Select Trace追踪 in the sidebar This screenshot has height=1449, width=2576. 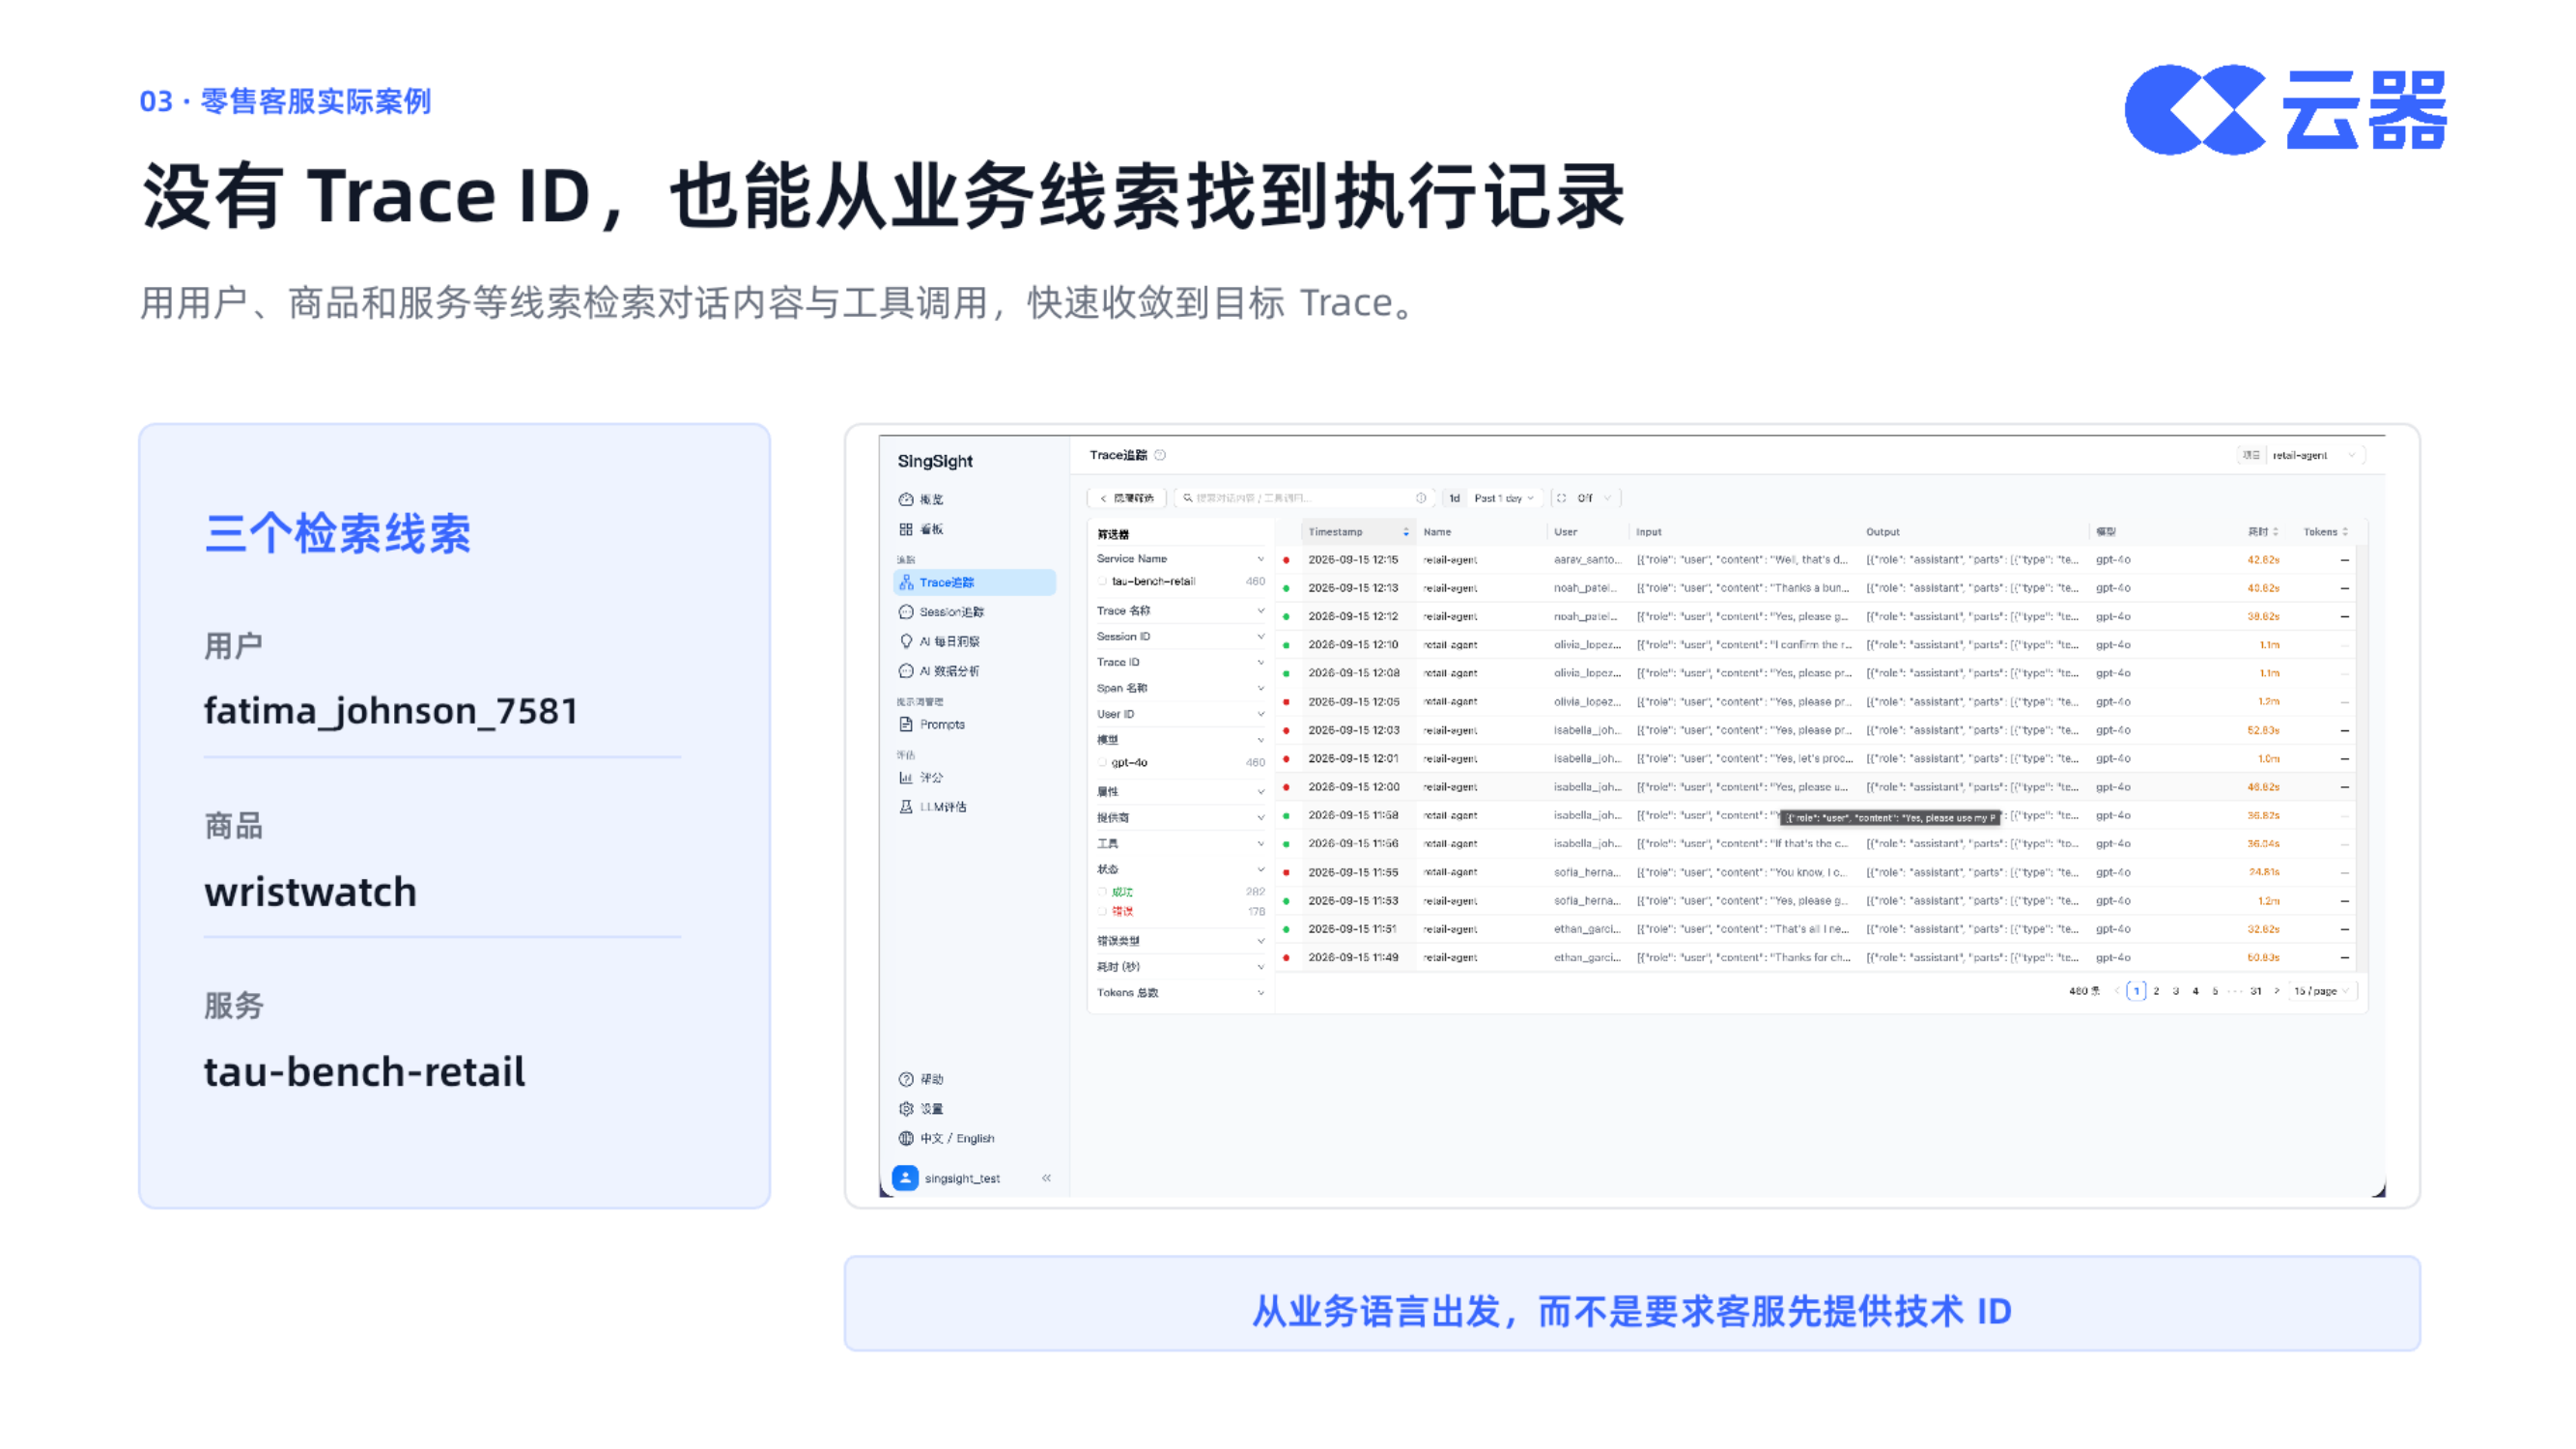point(974,582)
